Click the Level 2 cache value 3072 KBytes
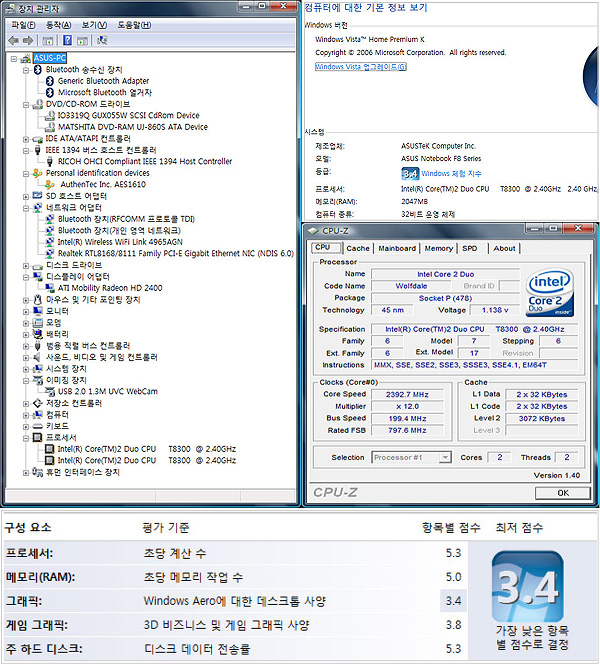 pyautogui.click(x=541, y=419)
